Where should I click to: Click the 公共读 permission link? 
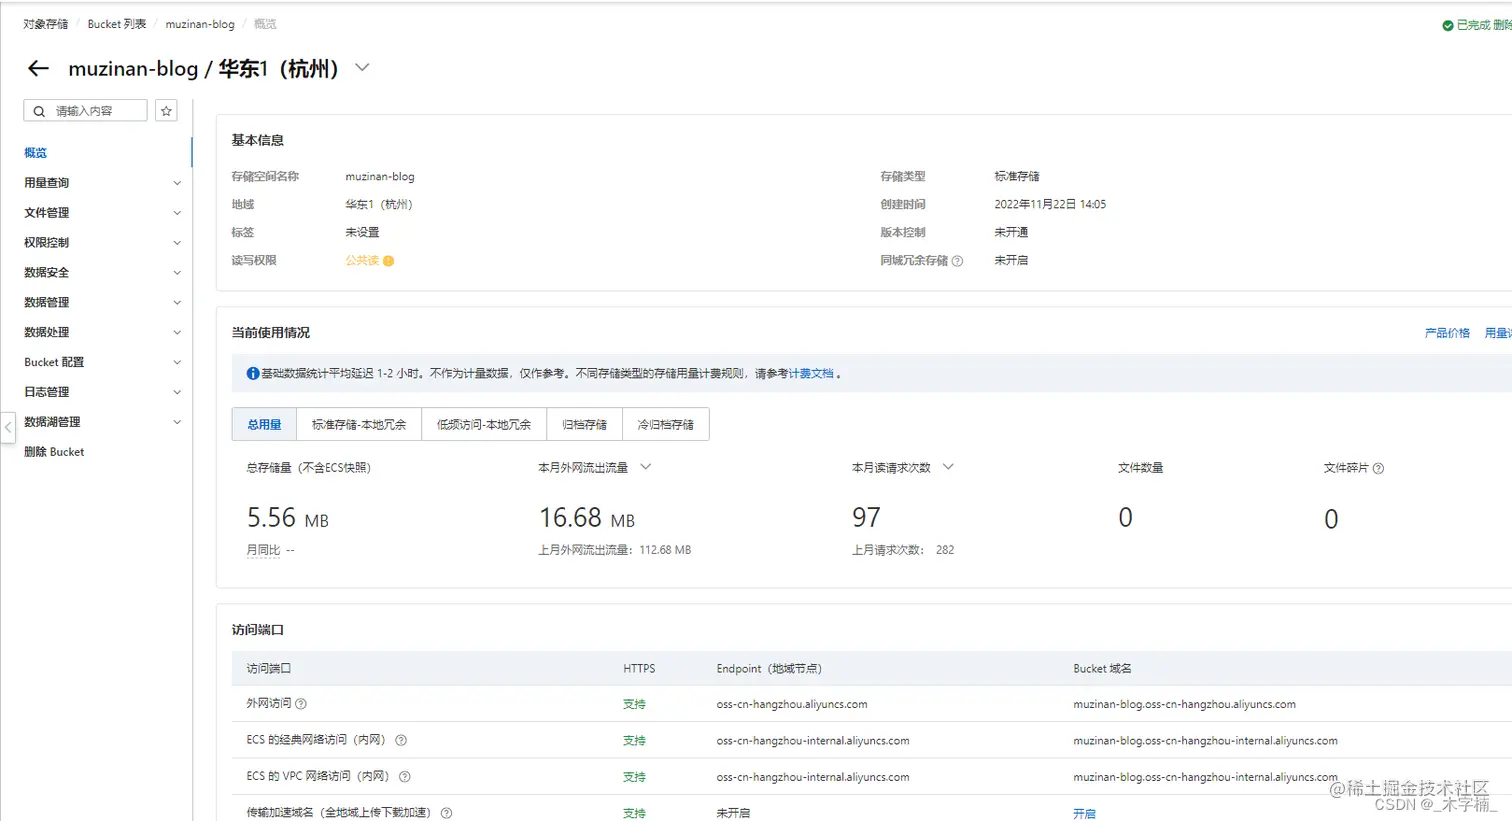(362, 261)
